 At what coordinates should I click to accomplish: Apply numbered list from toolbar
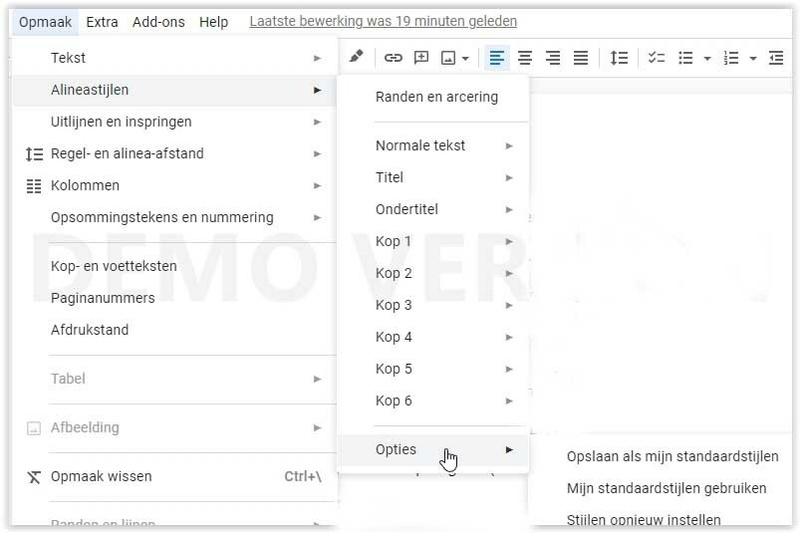click(731, 58)
